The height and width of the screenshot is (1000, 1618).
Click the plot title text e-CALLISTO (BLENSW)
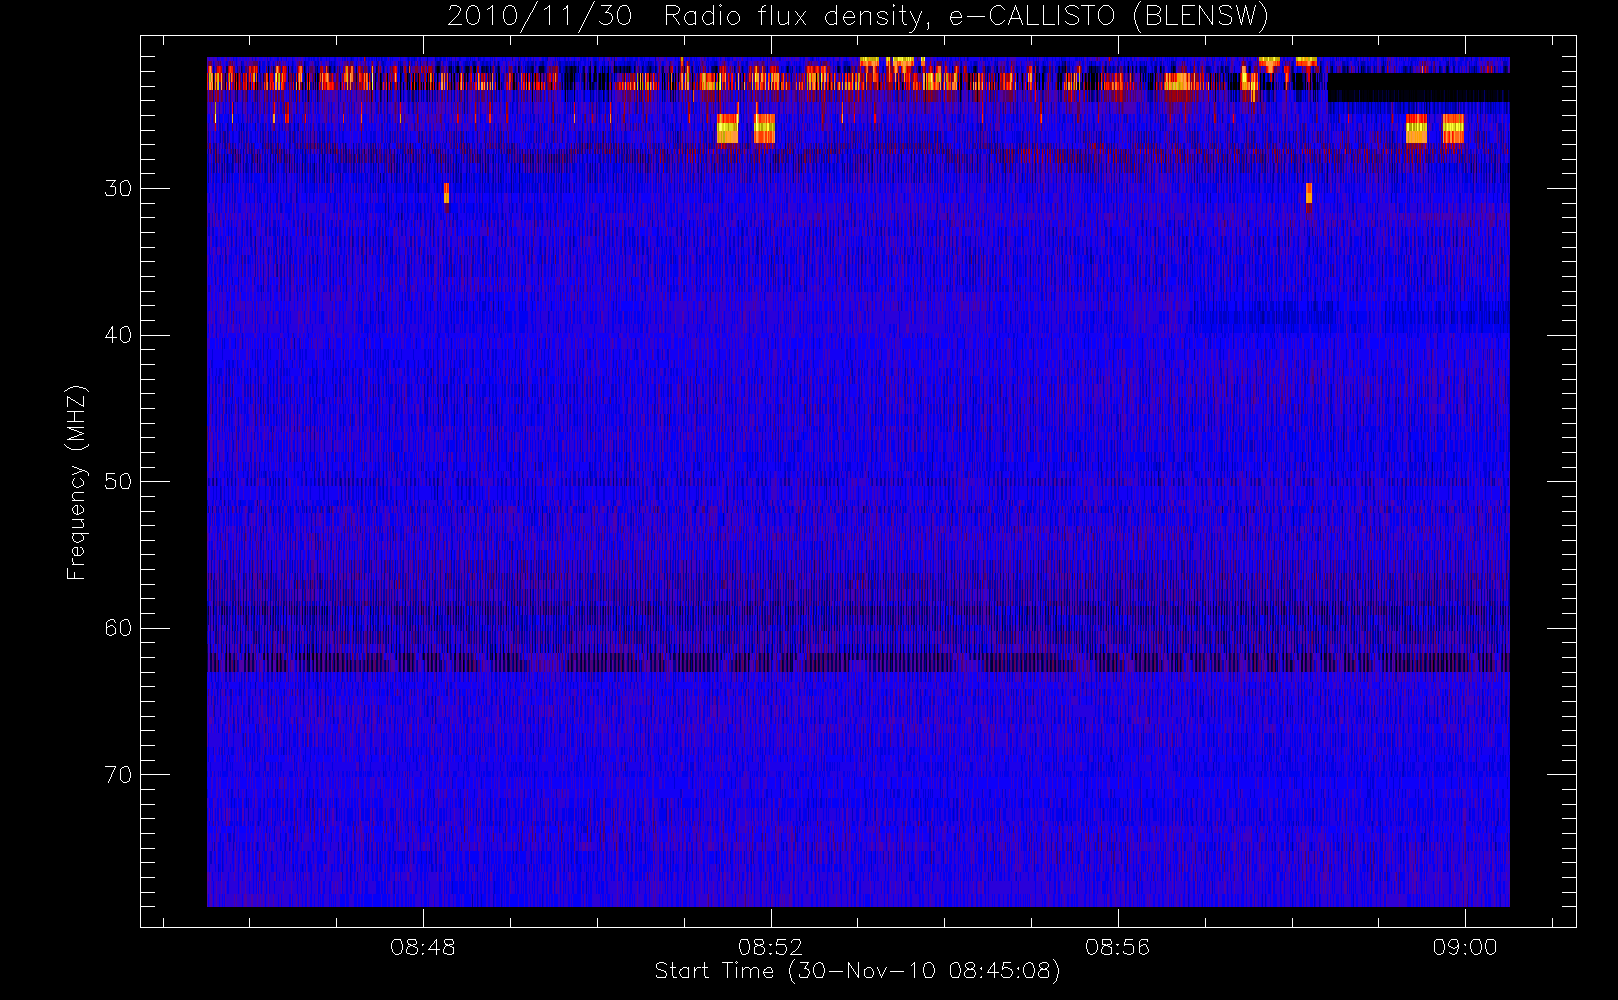pyautogui.click(x=1109, y=16)
